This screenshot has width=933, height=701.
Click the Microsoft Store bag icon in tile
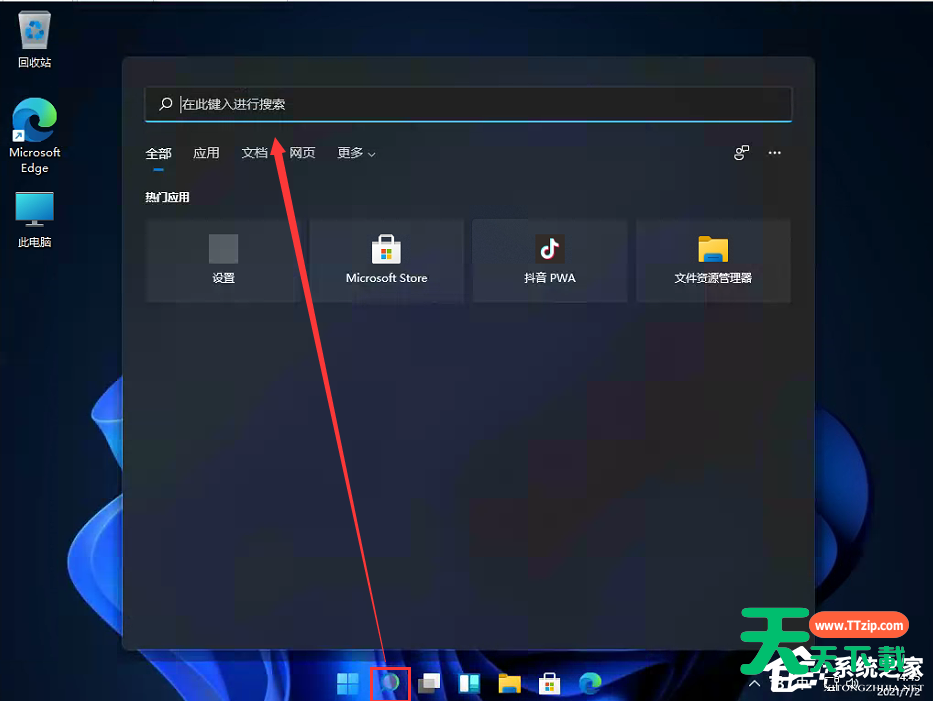coord(386,249)
